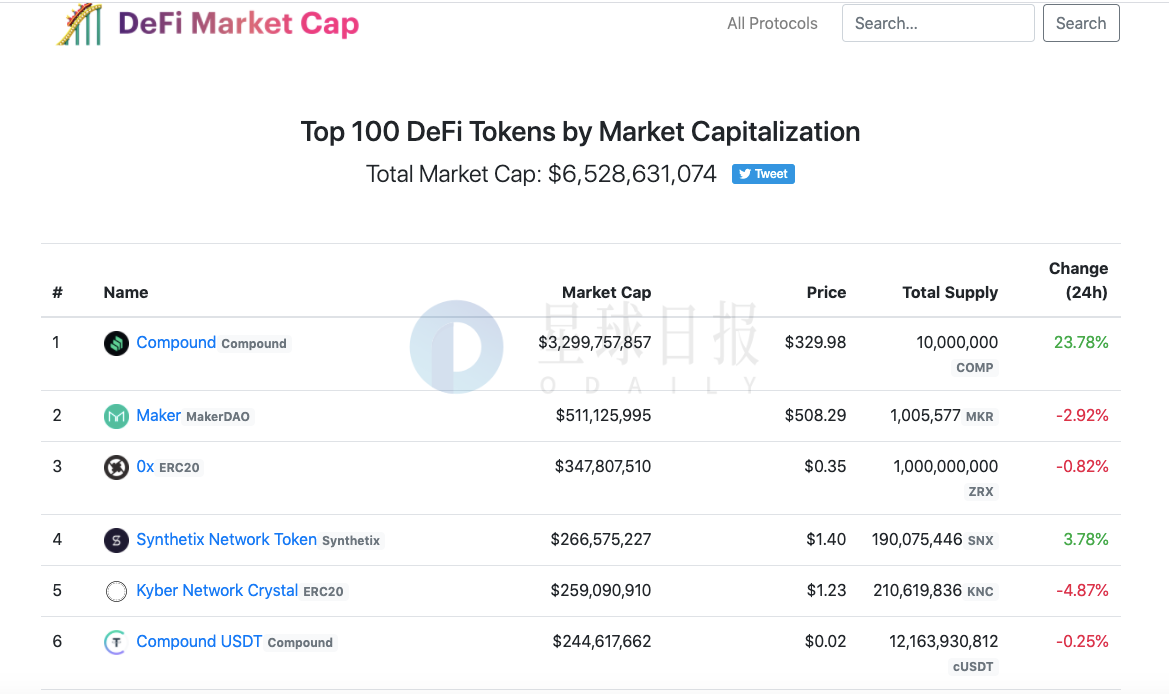Click the cUSDT ticker tag
Image resolution: width=1169 pixels, height=694 pixels.
click(x=973, y=666)
